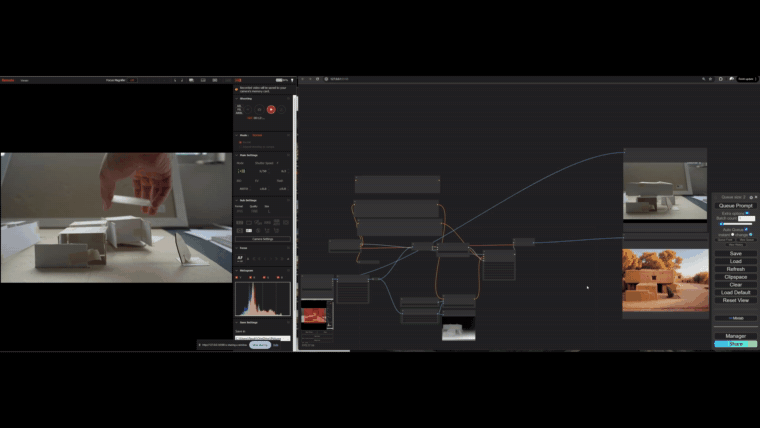Collapse the Shooting section
The height and width of the screenshot is (428, 760).
(237, 98)
